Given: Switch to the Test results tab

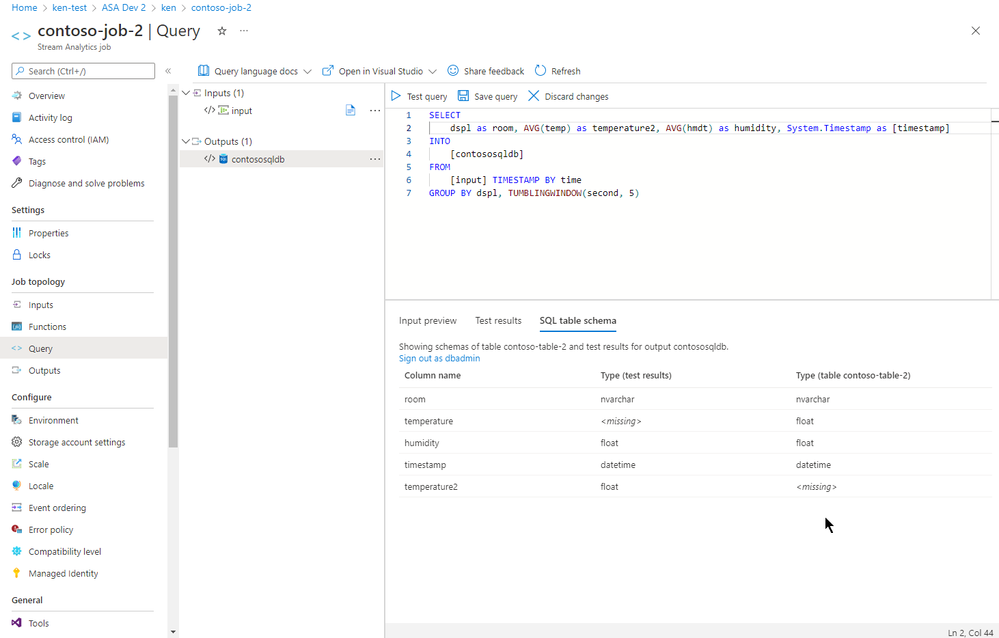Looking at the screenshot, I should (498, 321).
